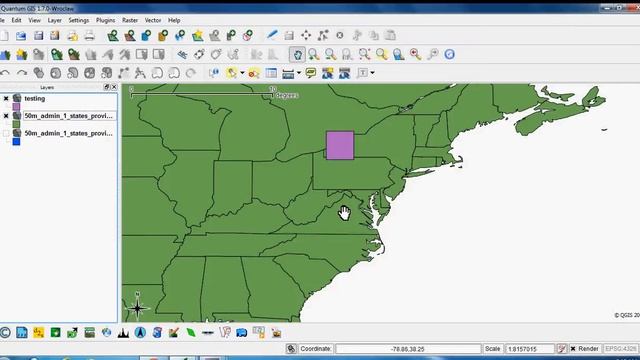The height and width of the screenshot is (360, 640).
Task: Click the Add Raster Layer icon
Action: 130,36
